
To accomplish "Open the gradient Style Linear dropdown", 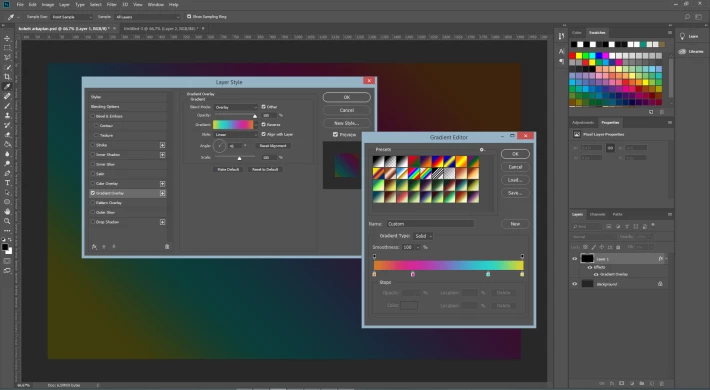I will [235, 135].
